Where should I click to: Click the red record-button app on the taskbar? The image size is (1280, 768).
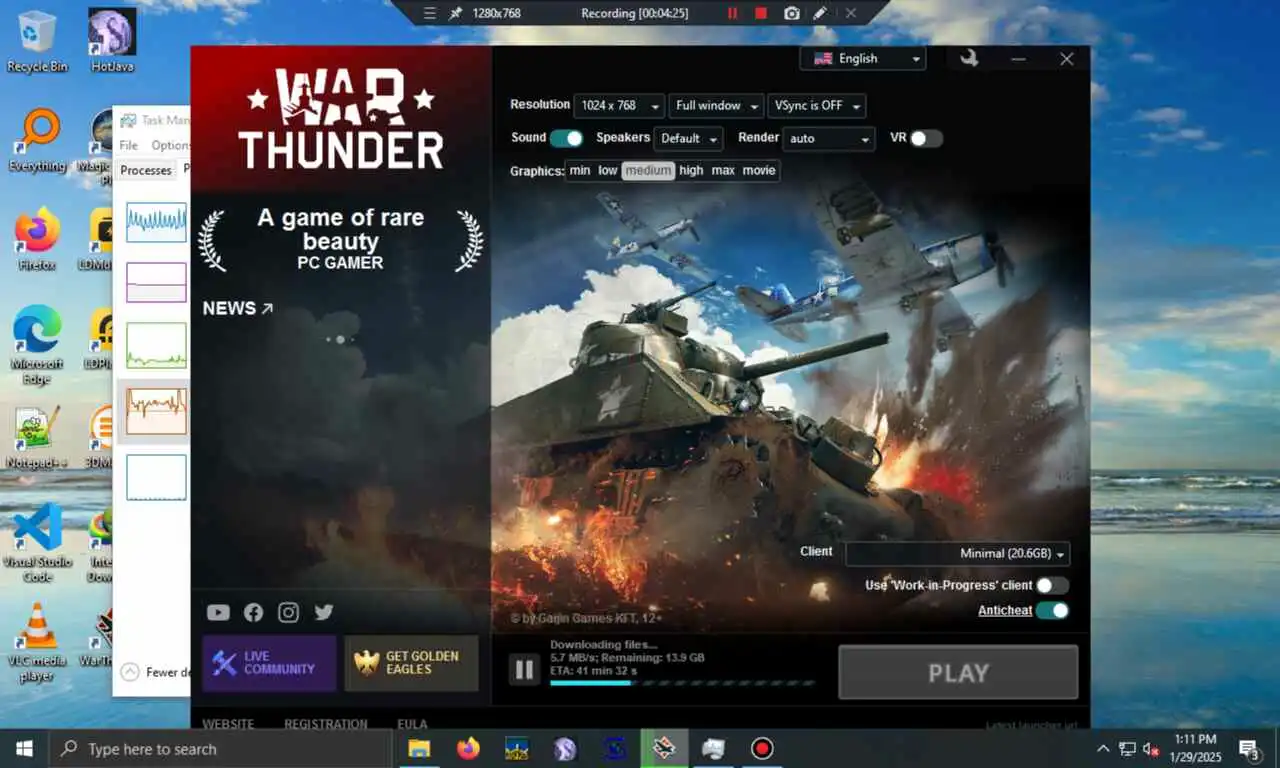click(762, 748)
